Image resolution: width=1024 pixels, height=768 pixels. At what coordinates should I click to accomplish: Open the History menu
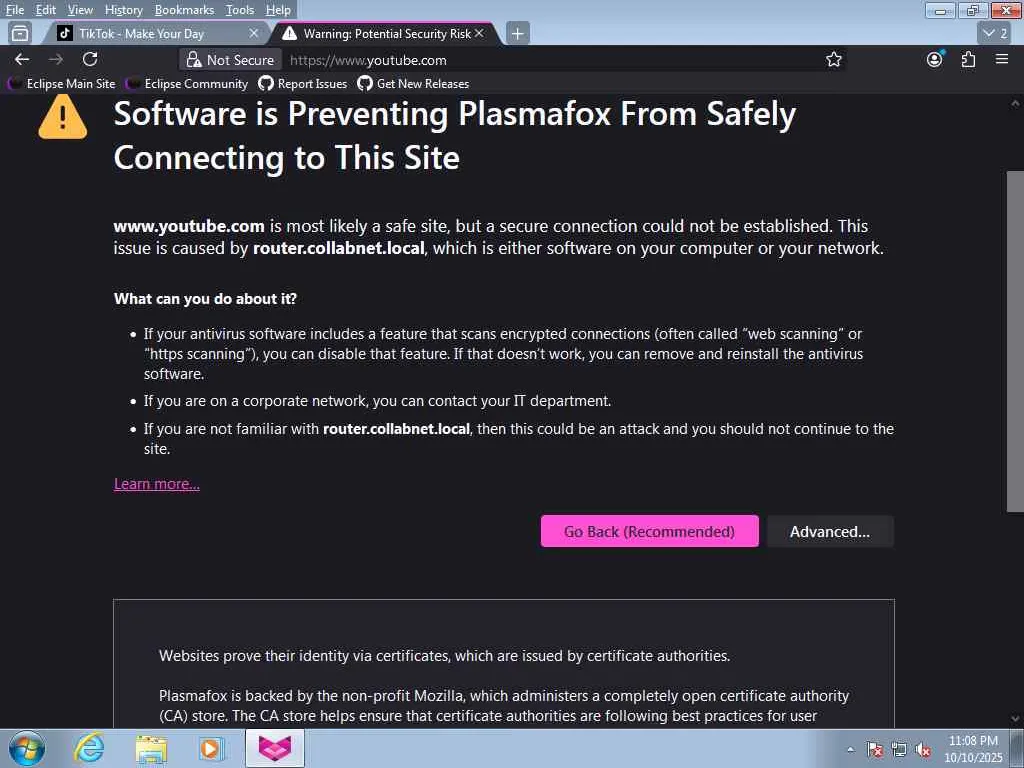123,10
